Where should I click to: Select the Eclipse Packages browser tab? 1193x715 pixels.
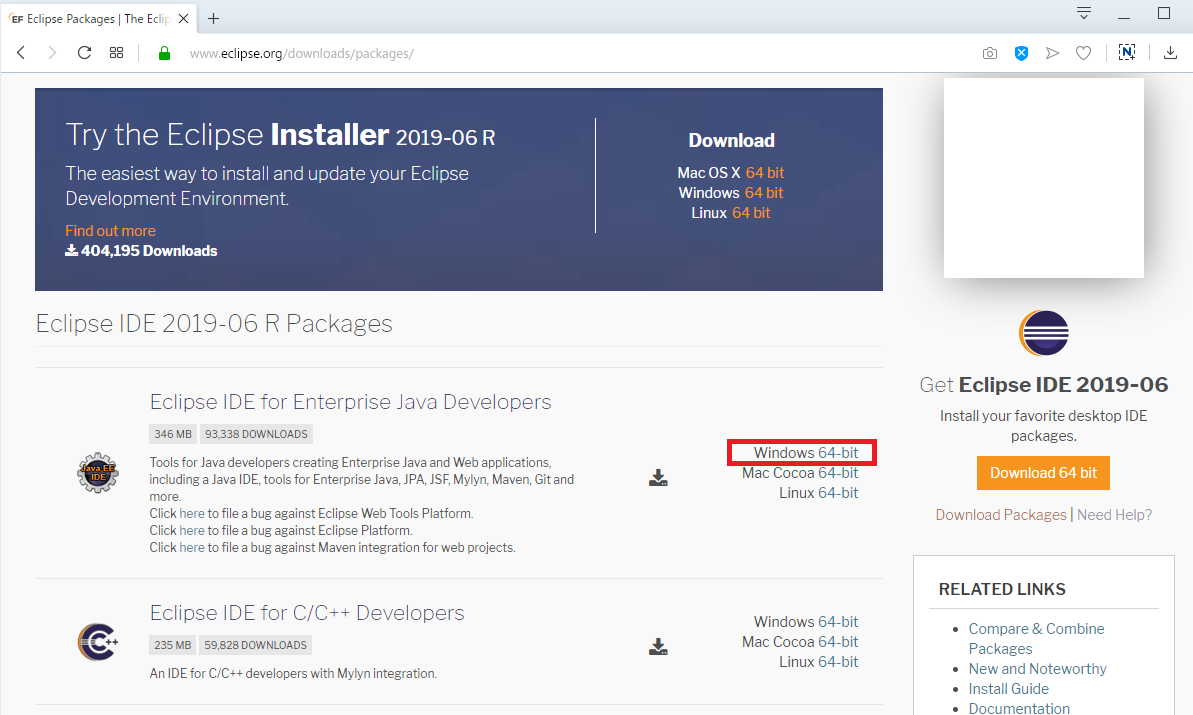[97, 18]
